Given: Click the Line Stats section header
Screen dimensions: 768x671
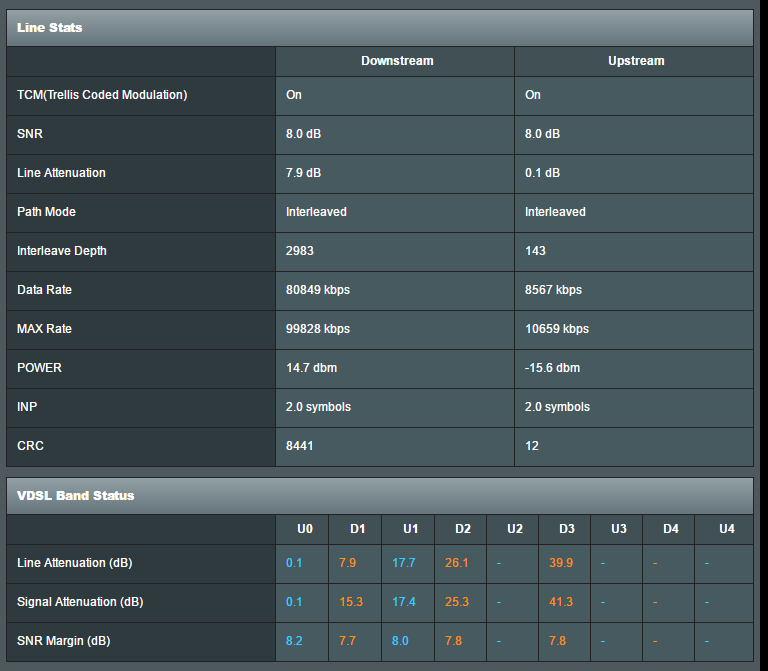Looking at the screenshot, I should 50,28.
